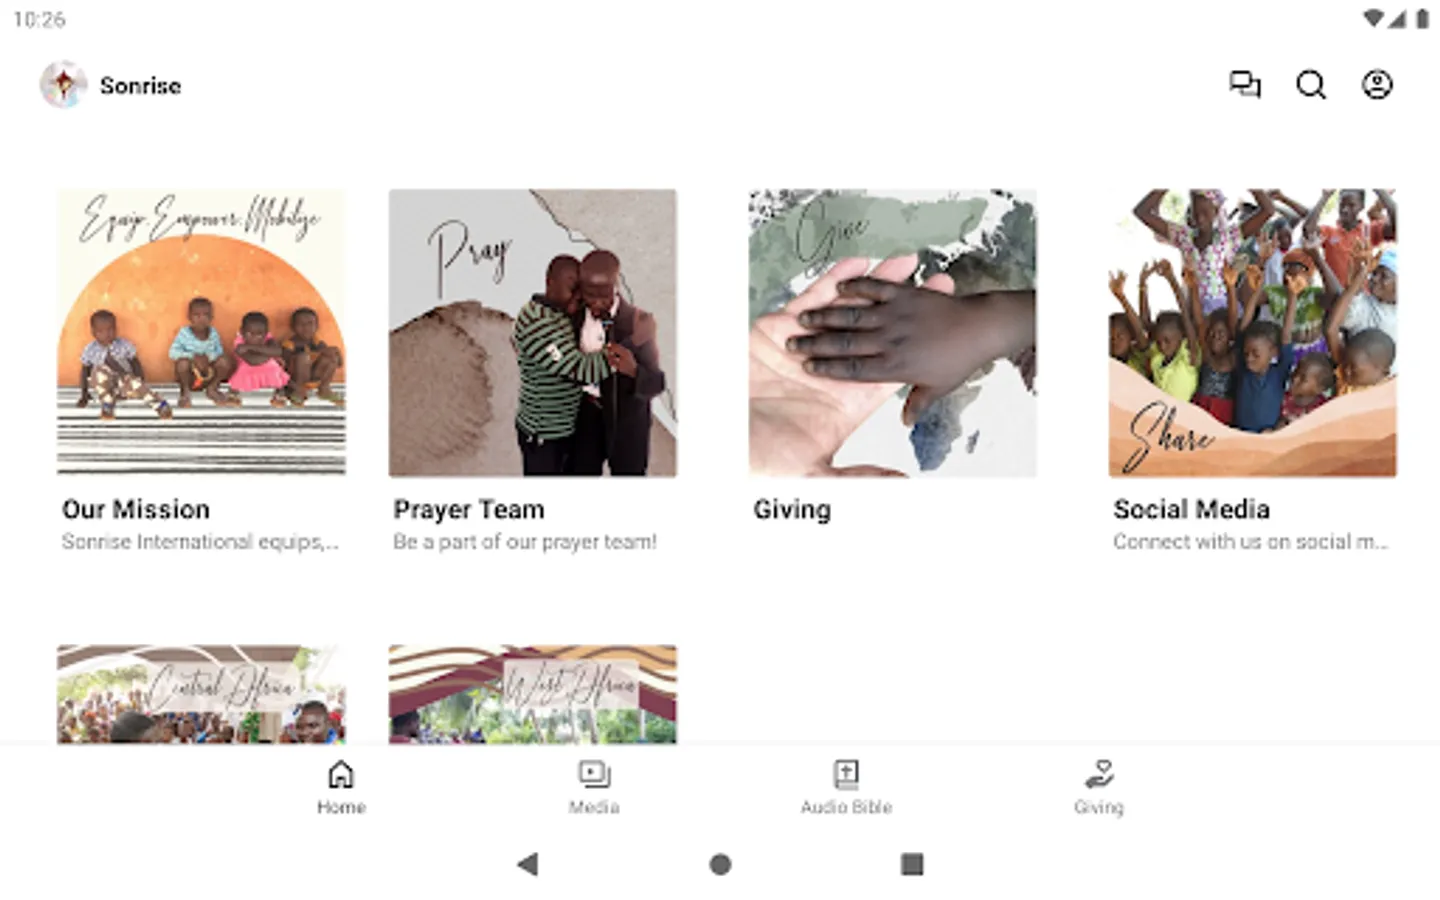Viewport: 1440px width, 900px height.
Task: Click the Social Media title text
Action: 1191,510
